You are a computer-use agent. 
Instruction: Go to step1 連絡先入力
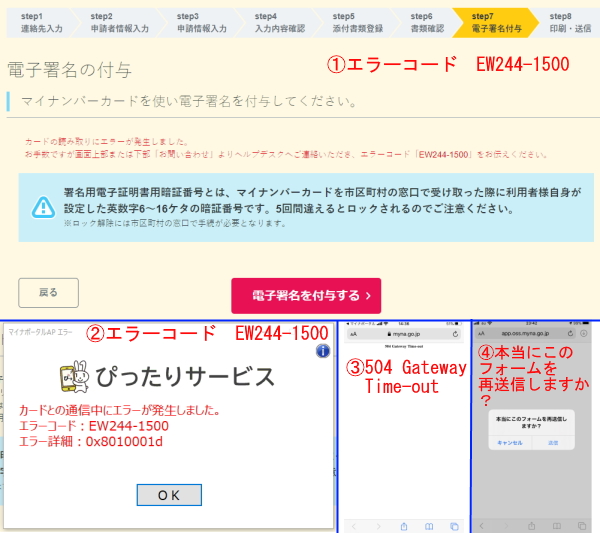click(x=41, y=23)
